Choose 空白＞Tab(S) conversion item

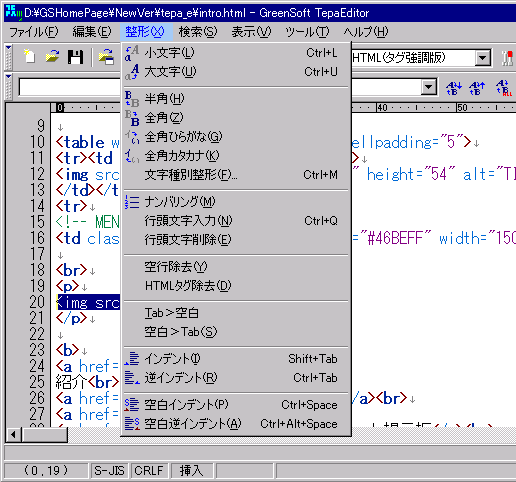236,332
